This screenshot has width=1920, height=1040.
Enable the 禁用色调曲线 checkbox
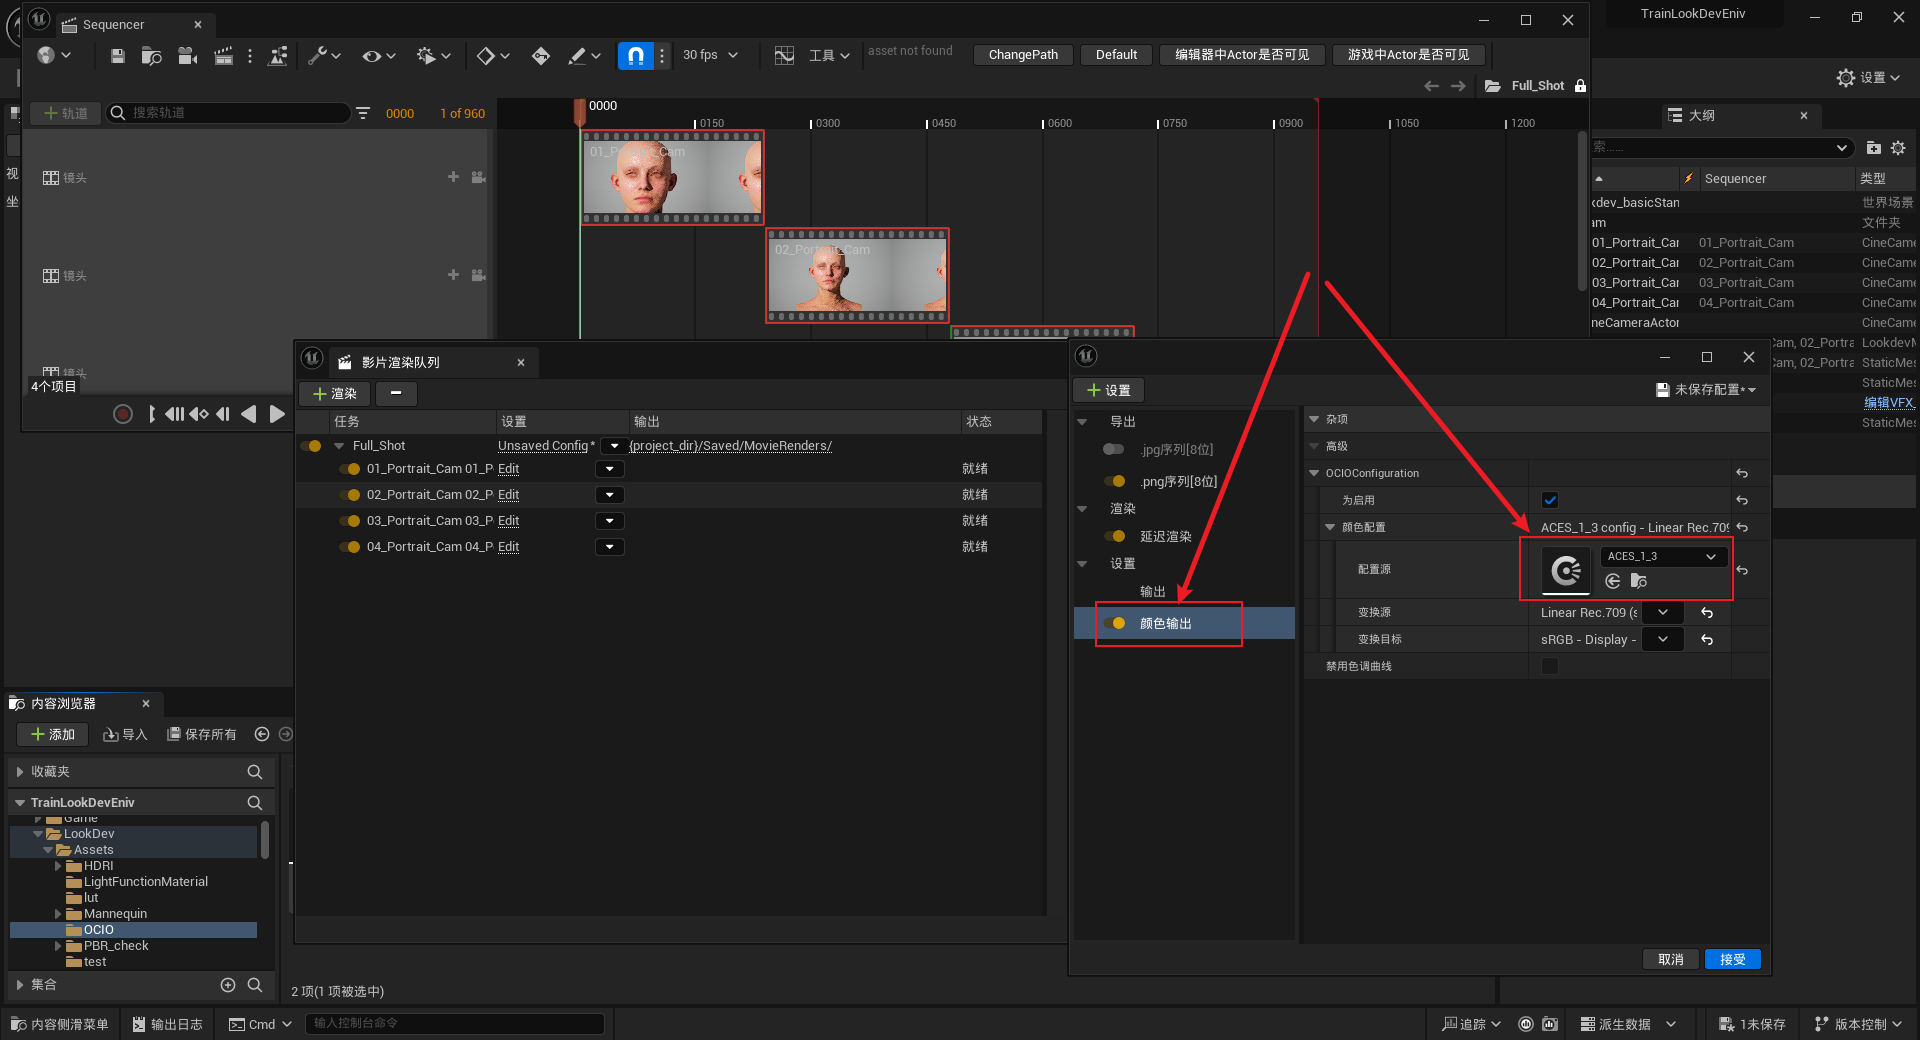coord(1550,666)
